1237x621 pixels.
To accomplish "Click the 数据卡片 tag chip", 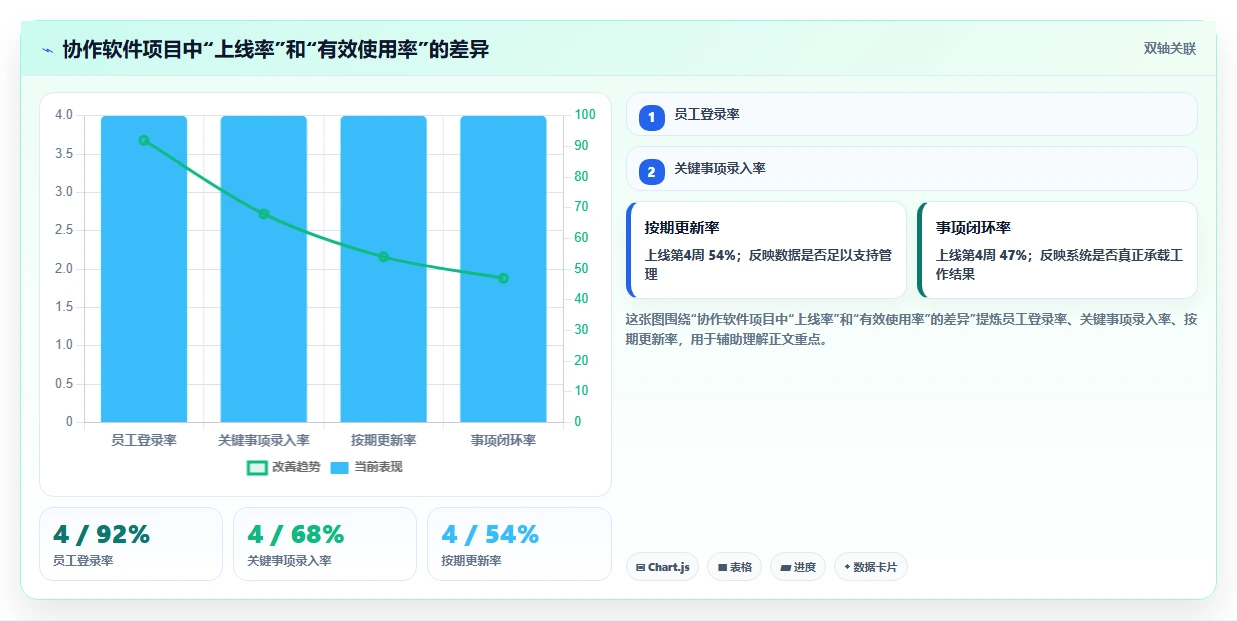I will click(870, 567).
